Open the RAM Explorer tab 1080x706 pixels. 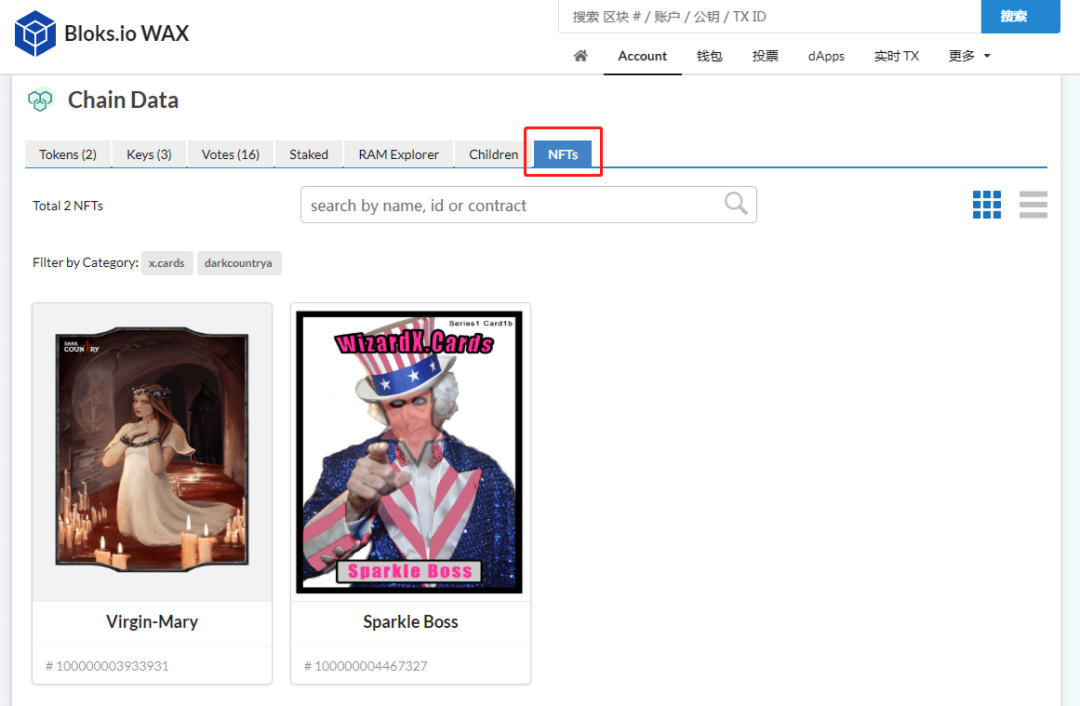(x=399, y=154)
